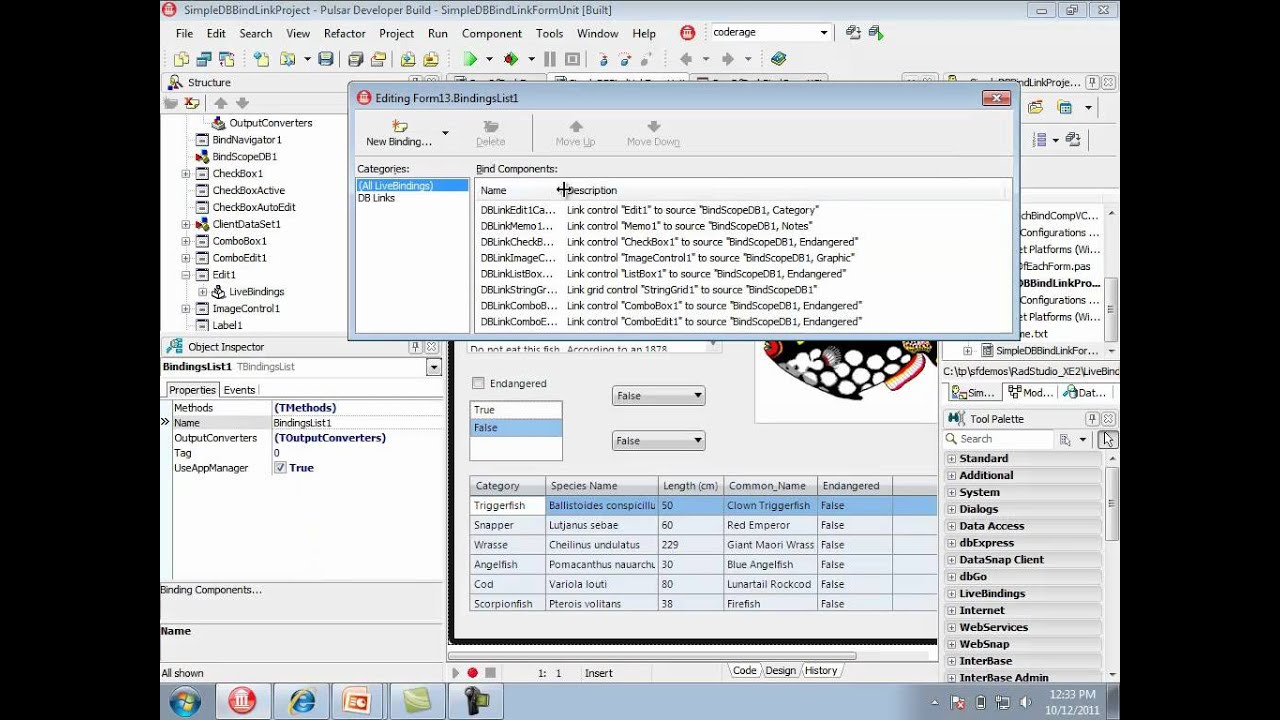Click the Windows Start orb
This screenshot has width=1280, height=720.
point(185,701)
